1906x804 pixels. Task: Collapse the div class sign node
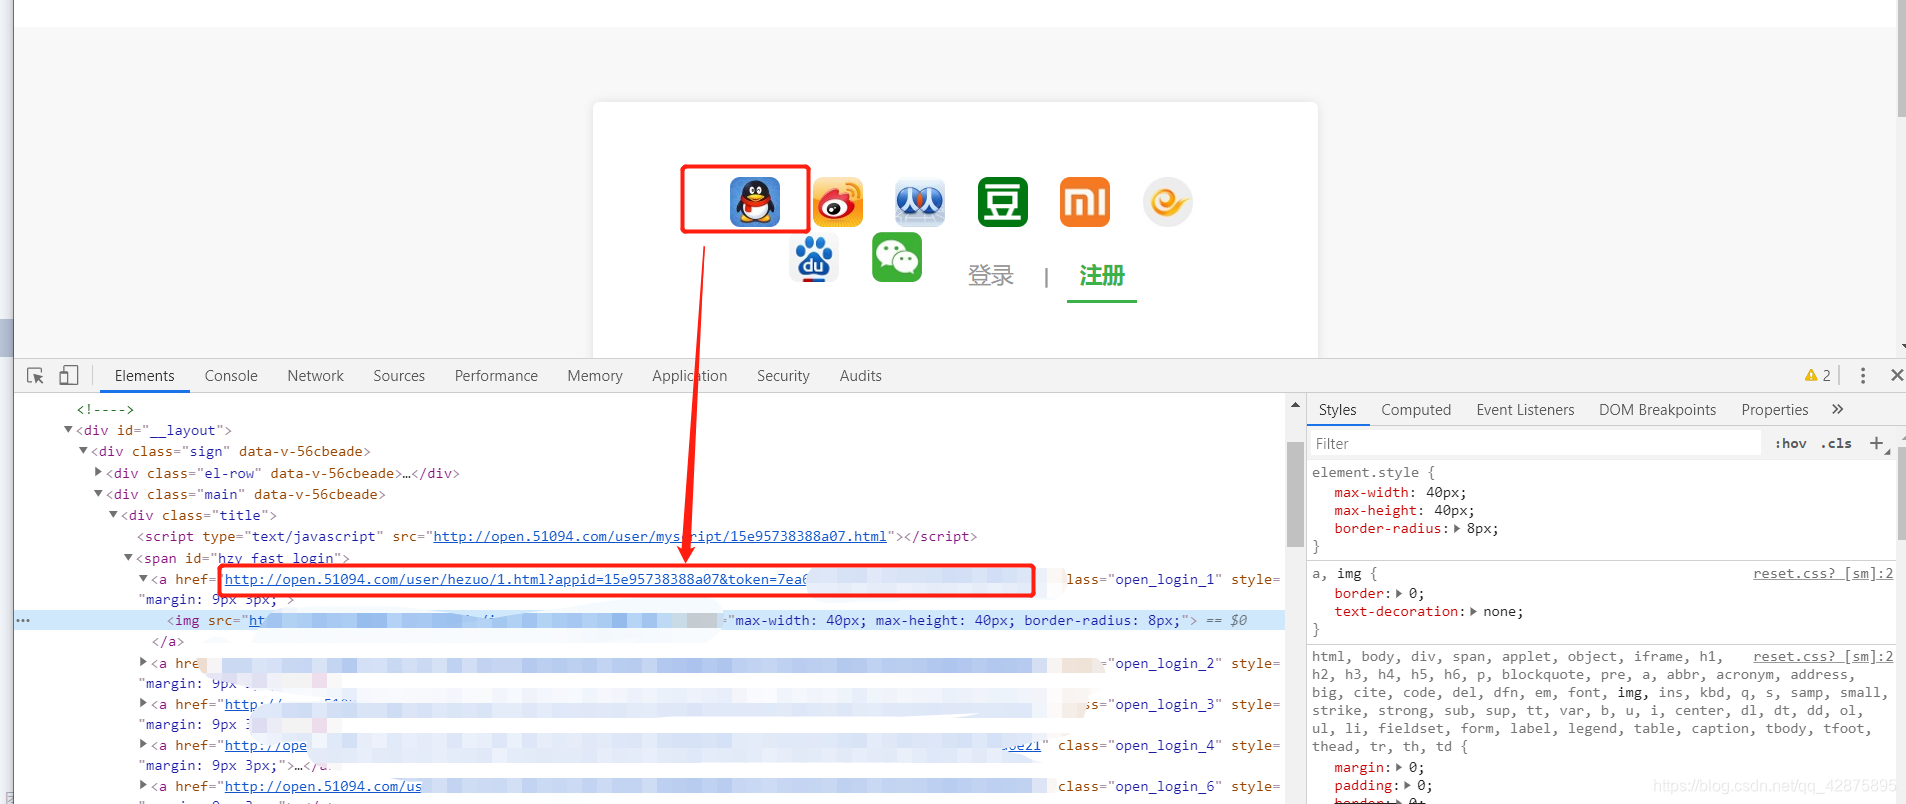83,451
